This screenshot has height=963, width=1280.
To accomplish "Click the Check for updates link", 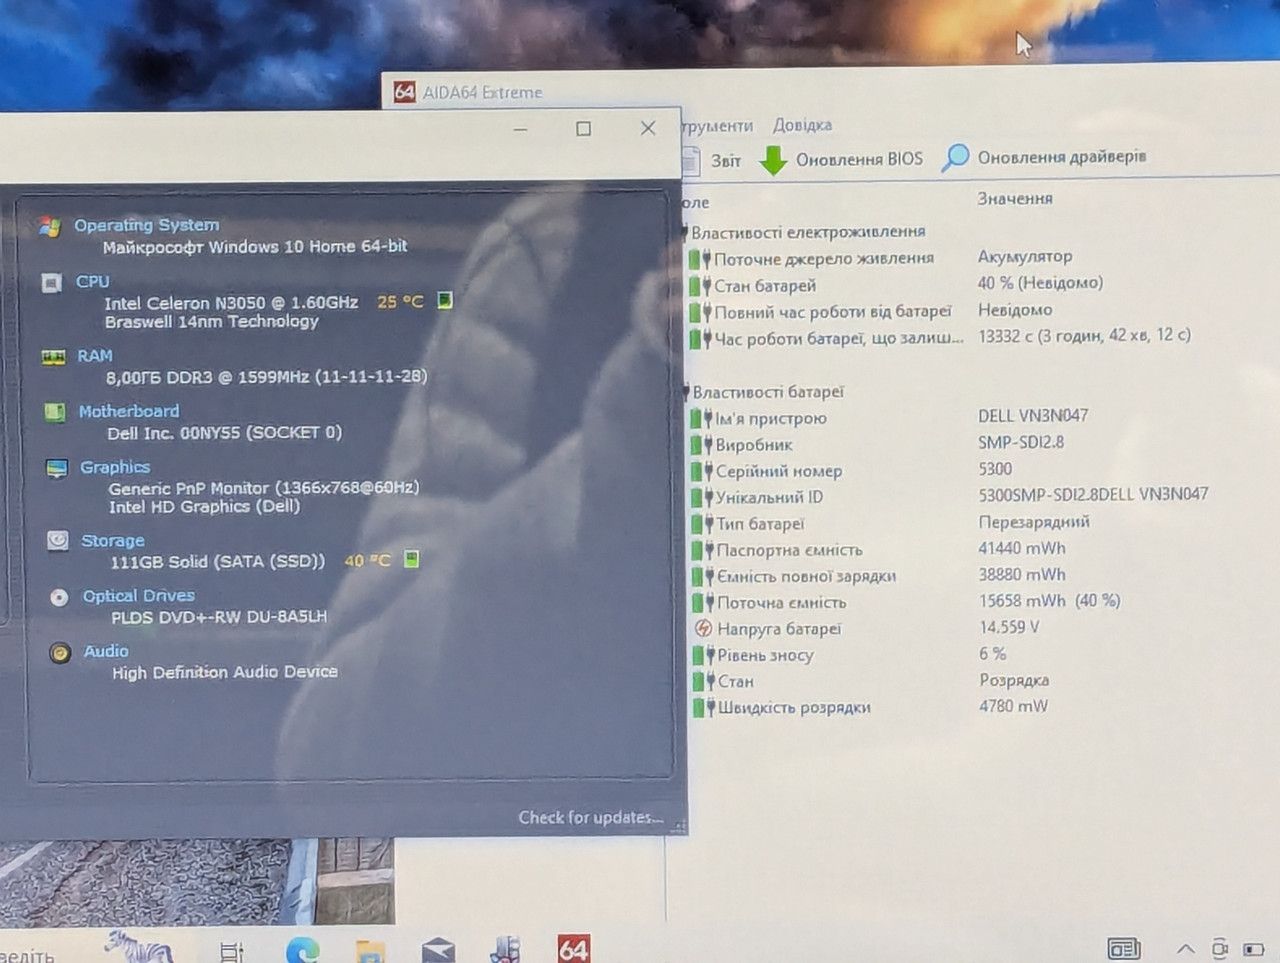I will coord(590,818).
